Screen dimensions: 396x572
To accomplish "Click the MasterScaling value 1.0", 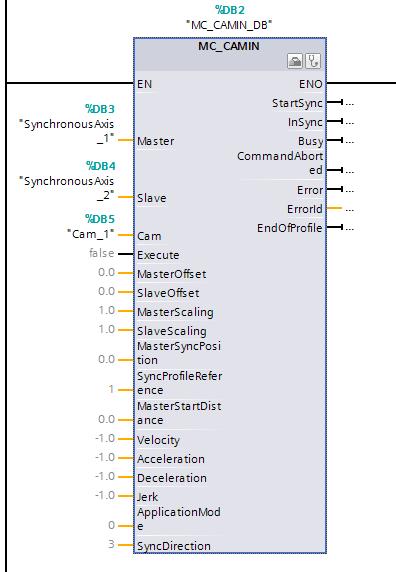I will (106, 310).
